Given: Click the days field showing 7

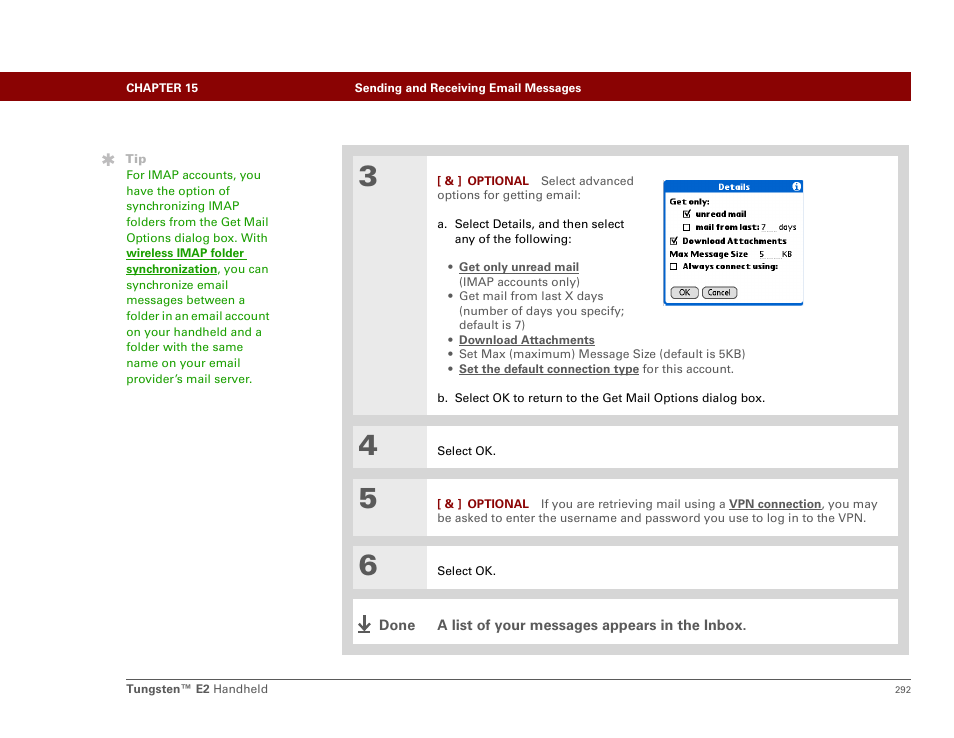Looking at the screenshot, I should click(768, 228).
